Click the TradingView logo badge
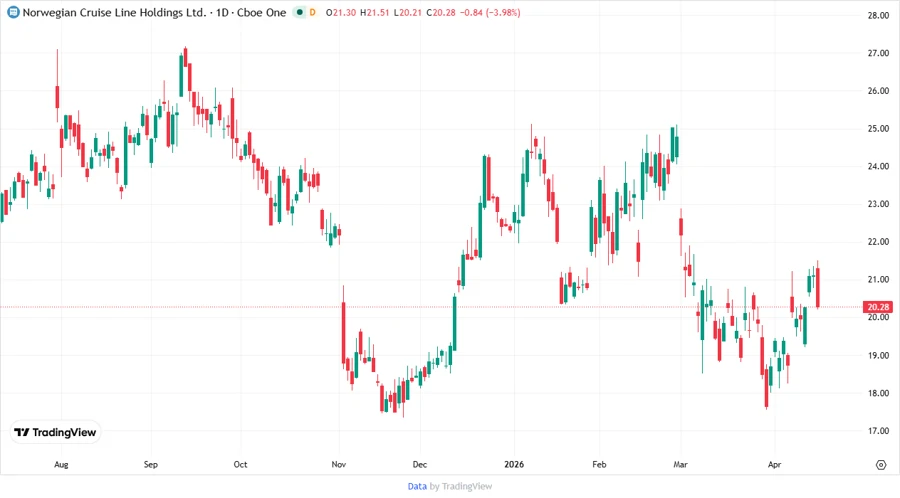The height and width of the screenshot is (498, 900). (x=56, y=432)
